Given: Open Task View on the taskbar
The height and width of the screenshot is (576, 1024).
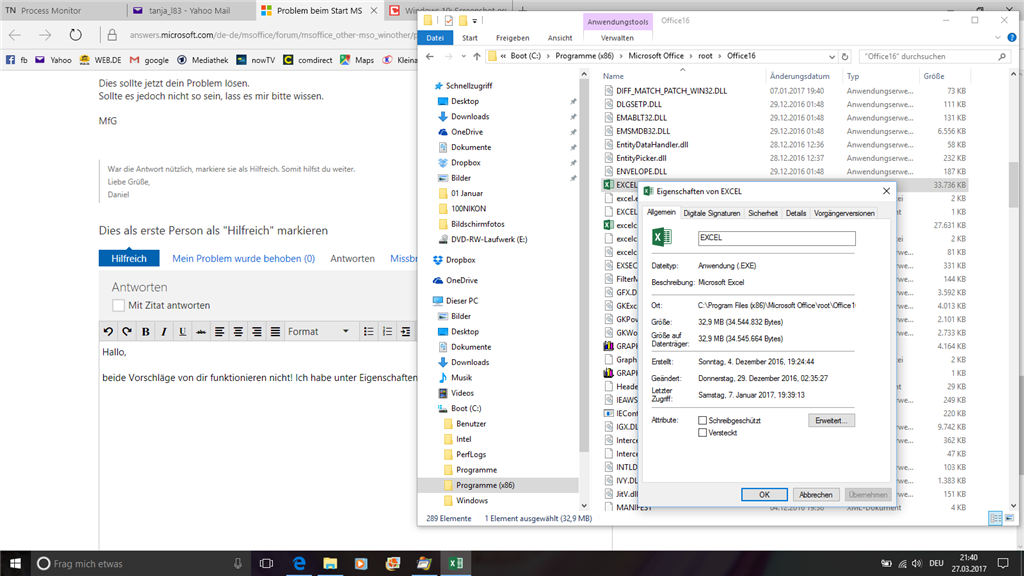Looking at the screenshot, I should 266,563.
